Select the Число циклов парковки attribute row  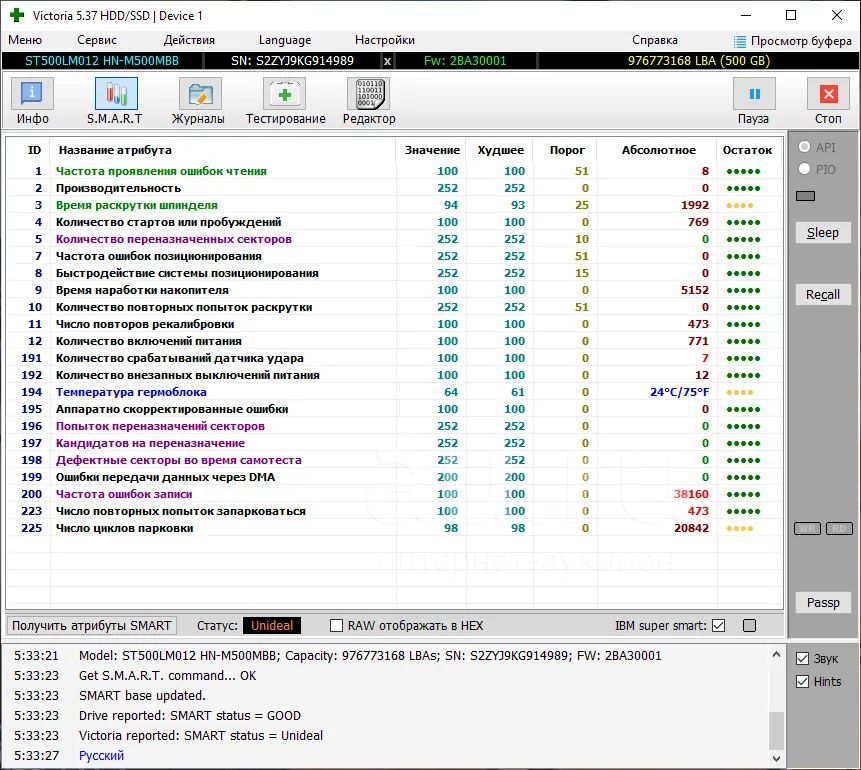394,528
